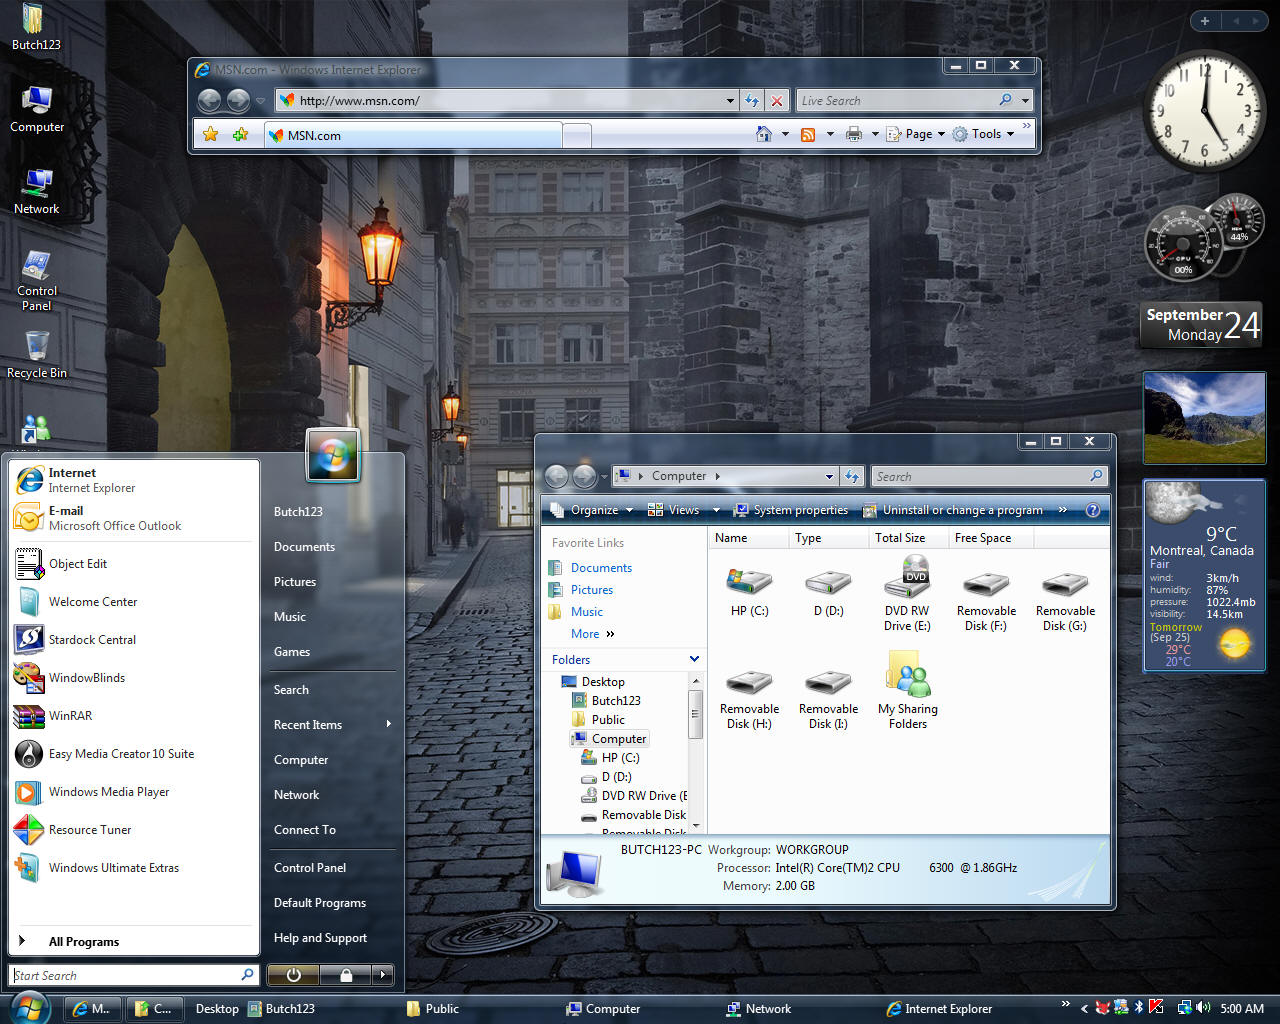Click the volume icon in system tray

(x=1203, y=1008)
